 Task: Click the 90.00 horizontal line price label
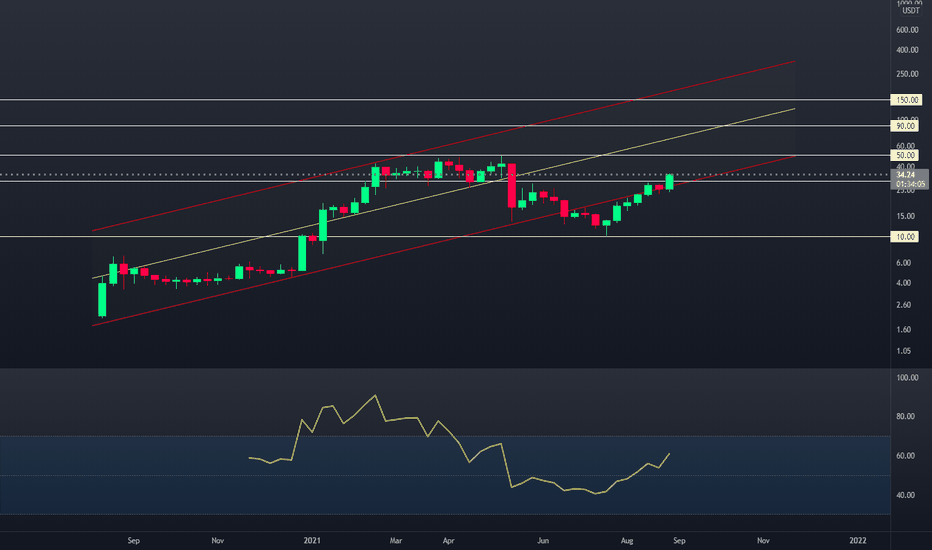pos(905,126)
